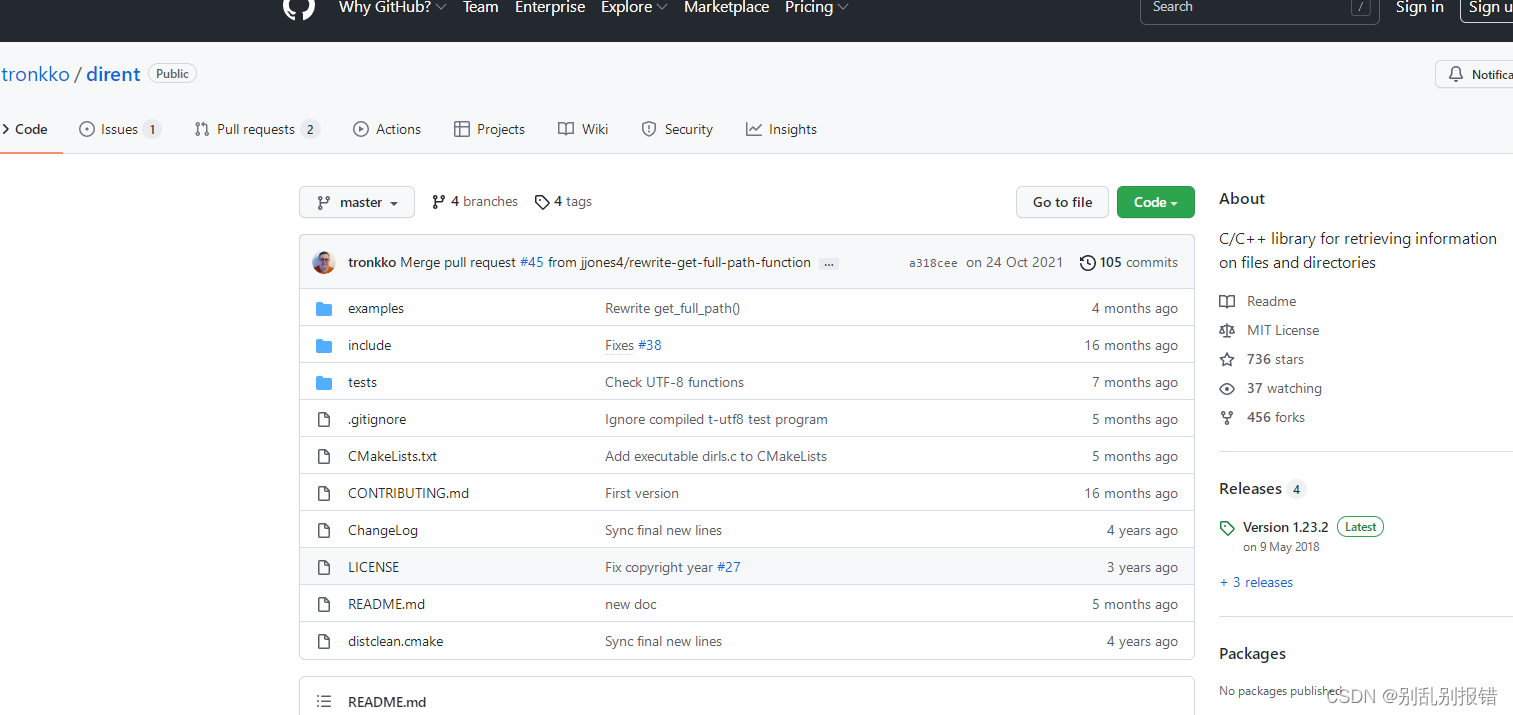The height and width of the screenshot is (715, 1513).
Task: Switch to the Insights tab
Action: point(781,129)
